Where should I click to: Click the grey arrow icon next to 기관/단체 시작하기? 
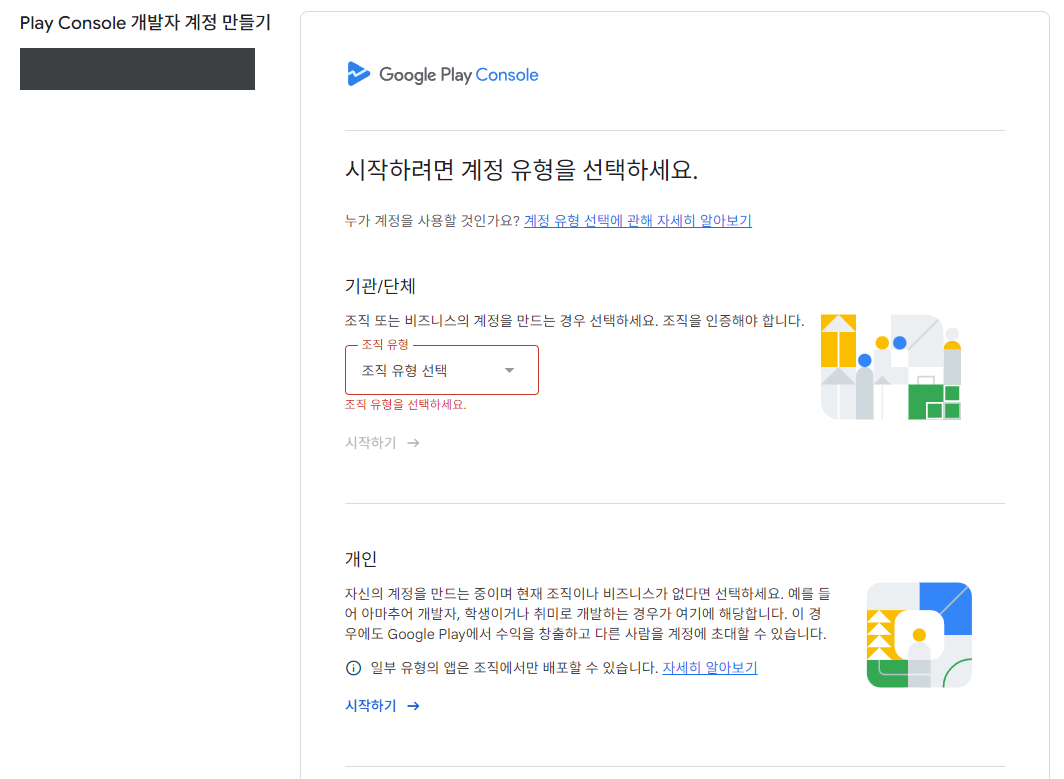[x=413, y=443]
